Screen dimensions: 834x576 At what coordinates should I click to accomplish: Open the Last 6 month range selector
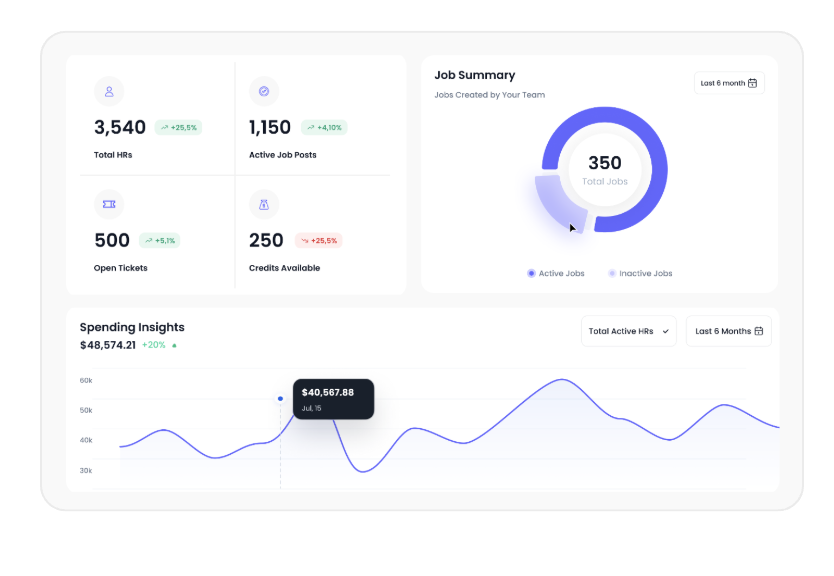point(729,83)
